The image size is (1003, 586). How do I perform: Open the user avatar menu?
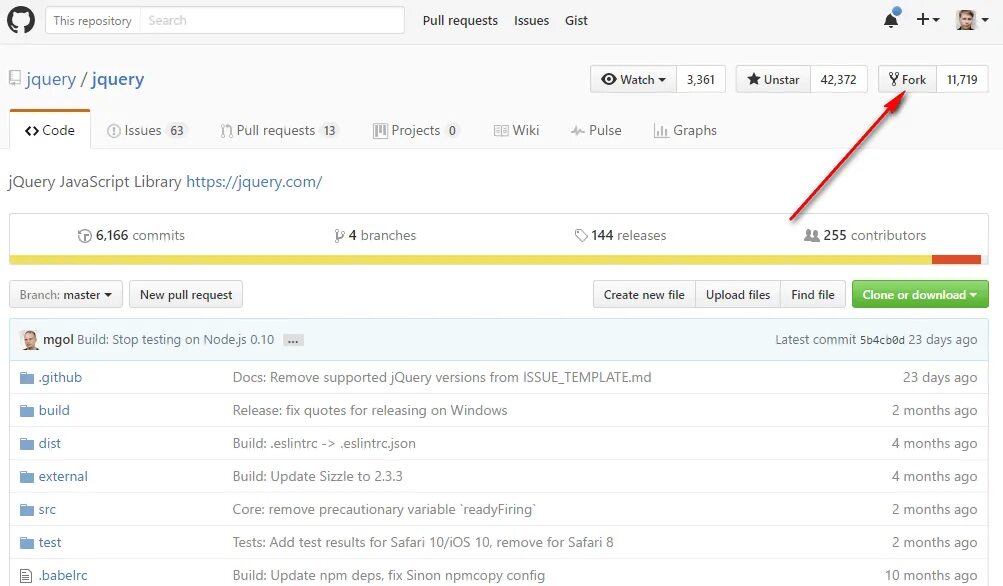[972, 20]
